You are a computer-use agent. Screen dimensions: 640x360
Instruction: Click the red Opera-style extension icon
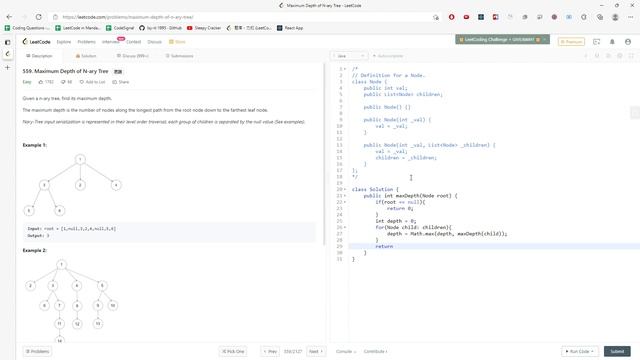pos(451,17)
